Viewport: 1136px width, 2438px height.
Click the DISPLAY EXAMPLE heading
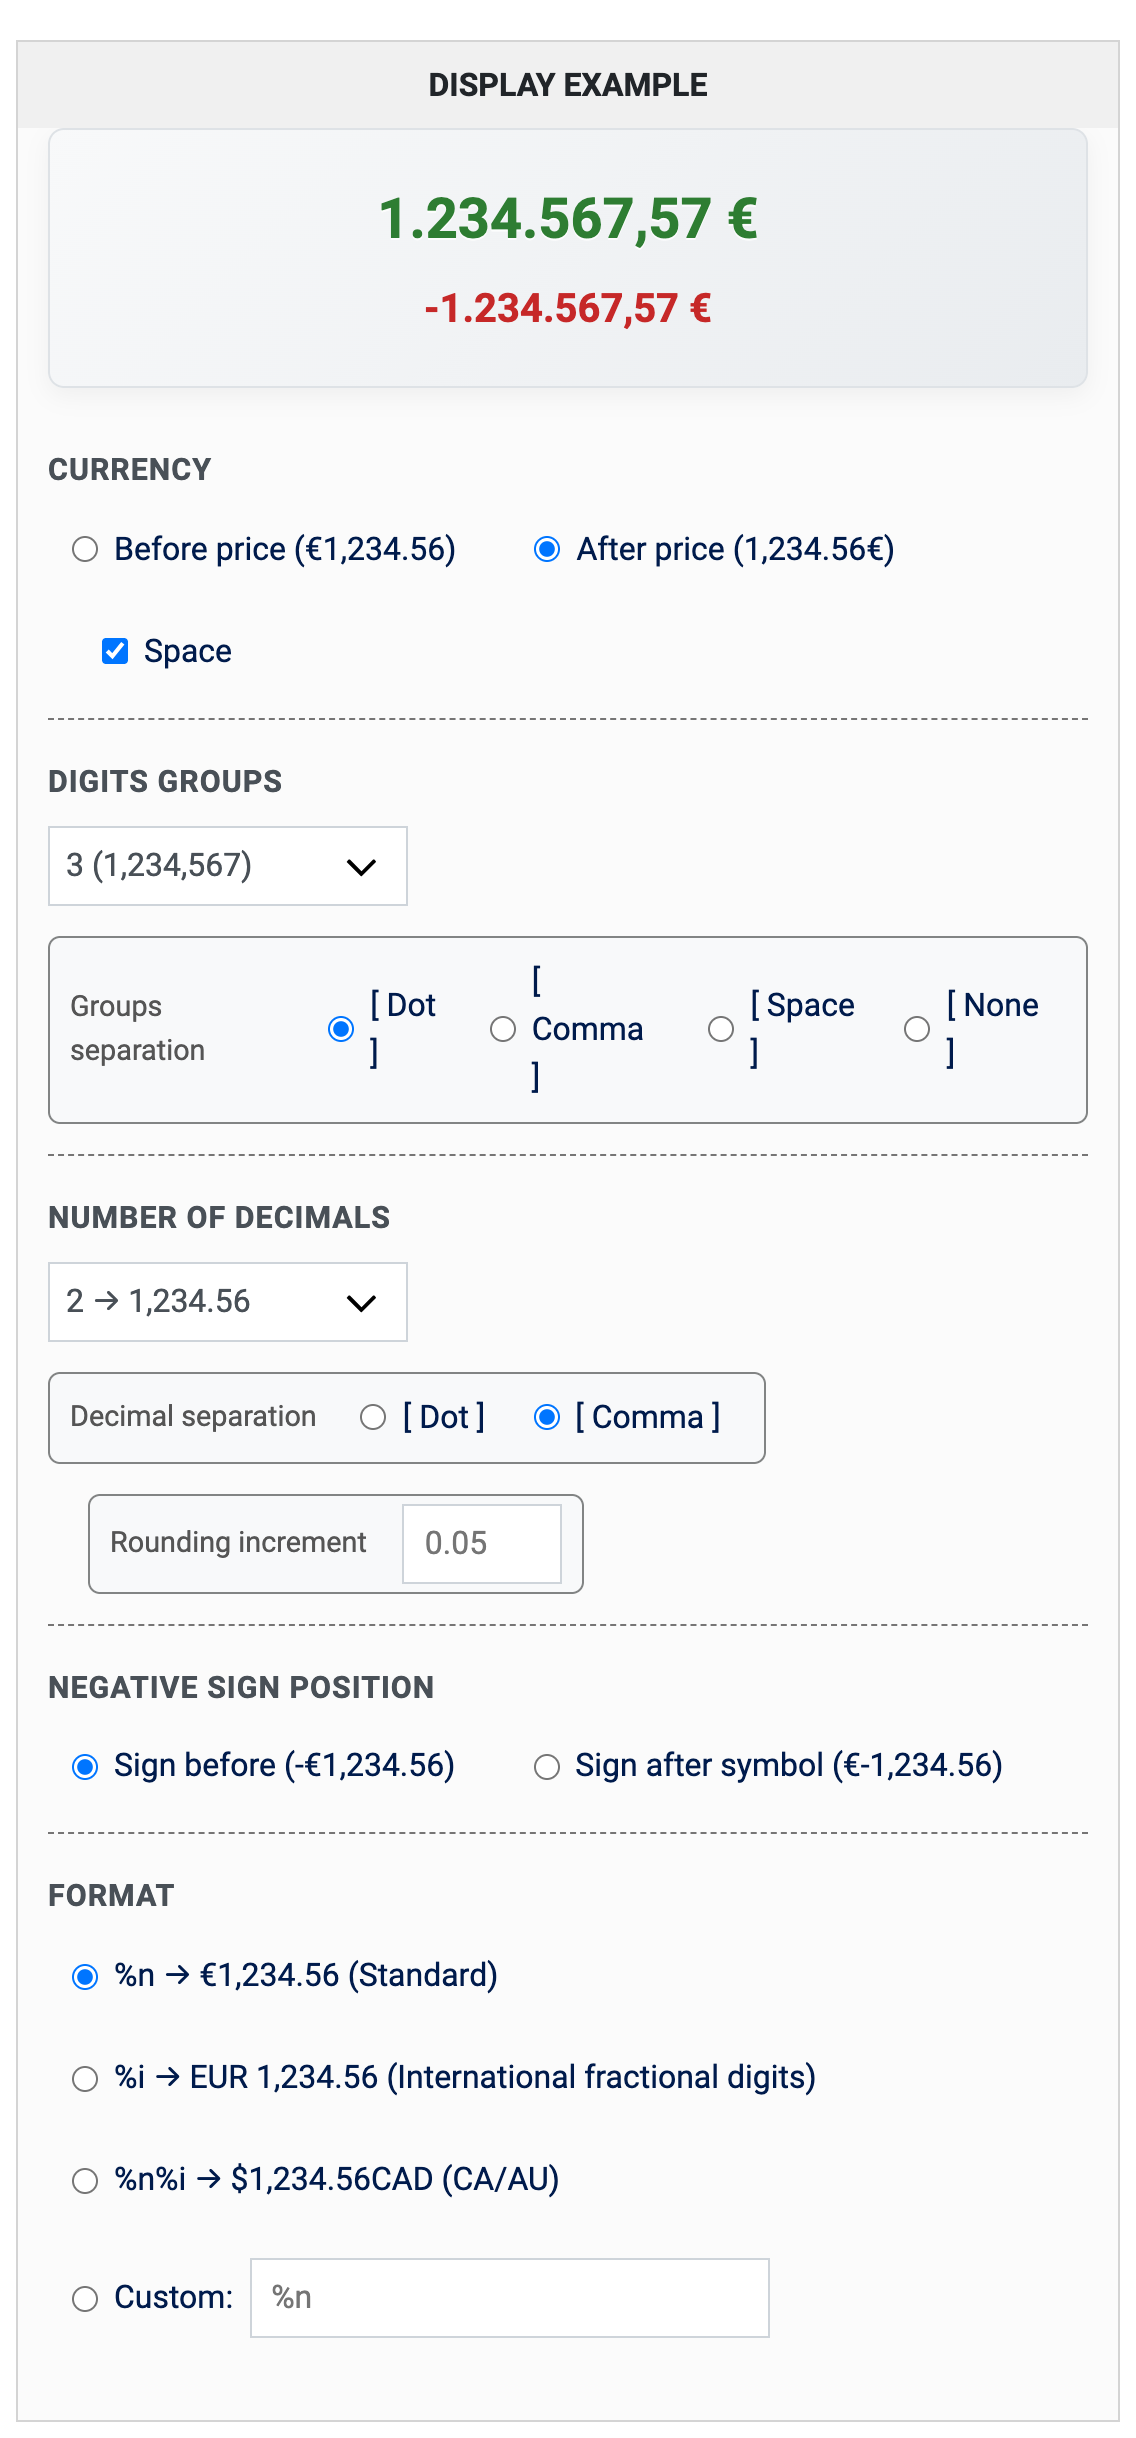(568, 85)
